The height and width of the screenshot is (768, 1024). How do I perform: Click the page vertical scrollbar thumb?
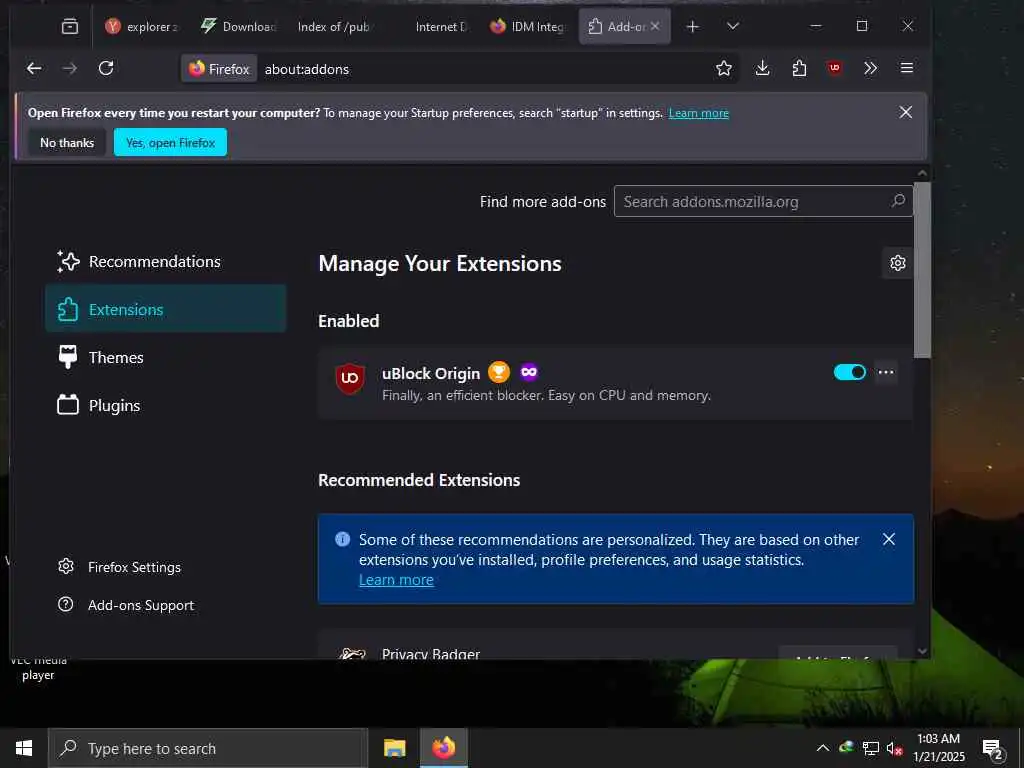coord(922,269)
